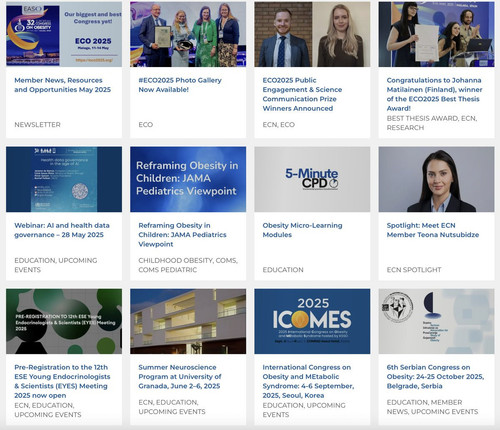The height and width of the screenshot is (430, 500).
Task: Open Obesity Micro-Learning Modules article
Action: [302, 230]
